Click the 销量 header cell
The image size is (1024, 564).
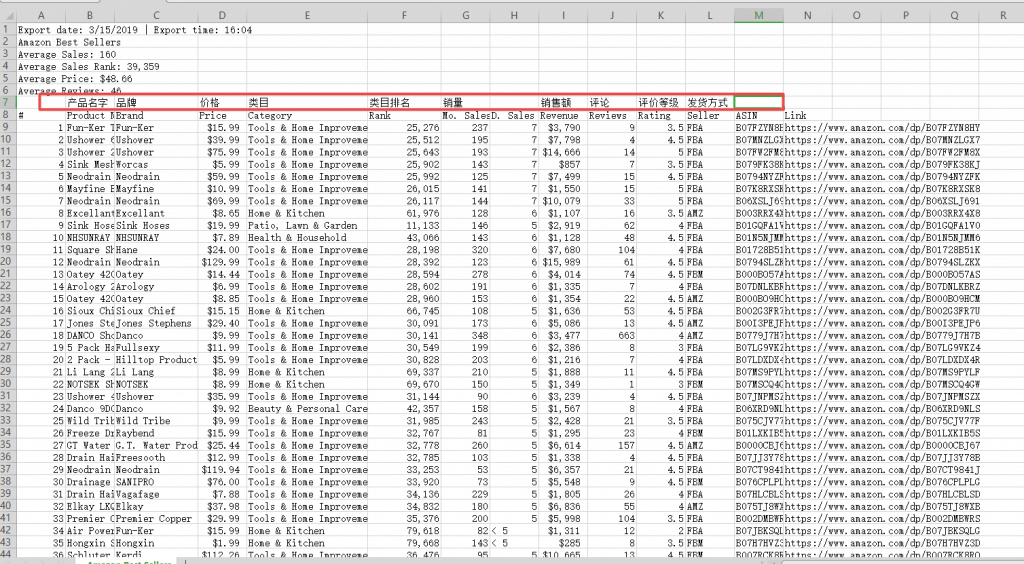click(x=465, y=102)
